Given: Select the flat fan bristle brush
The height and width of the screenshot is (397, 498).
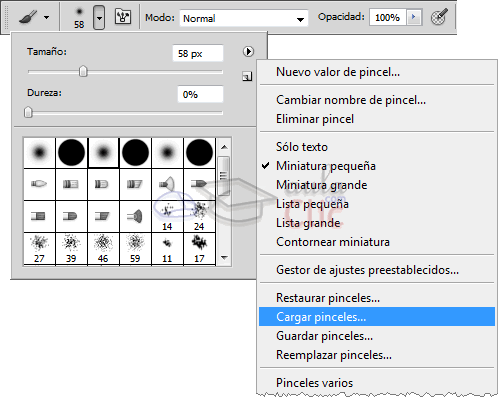Looking at the screenshot, I should [x=135, y=216].
